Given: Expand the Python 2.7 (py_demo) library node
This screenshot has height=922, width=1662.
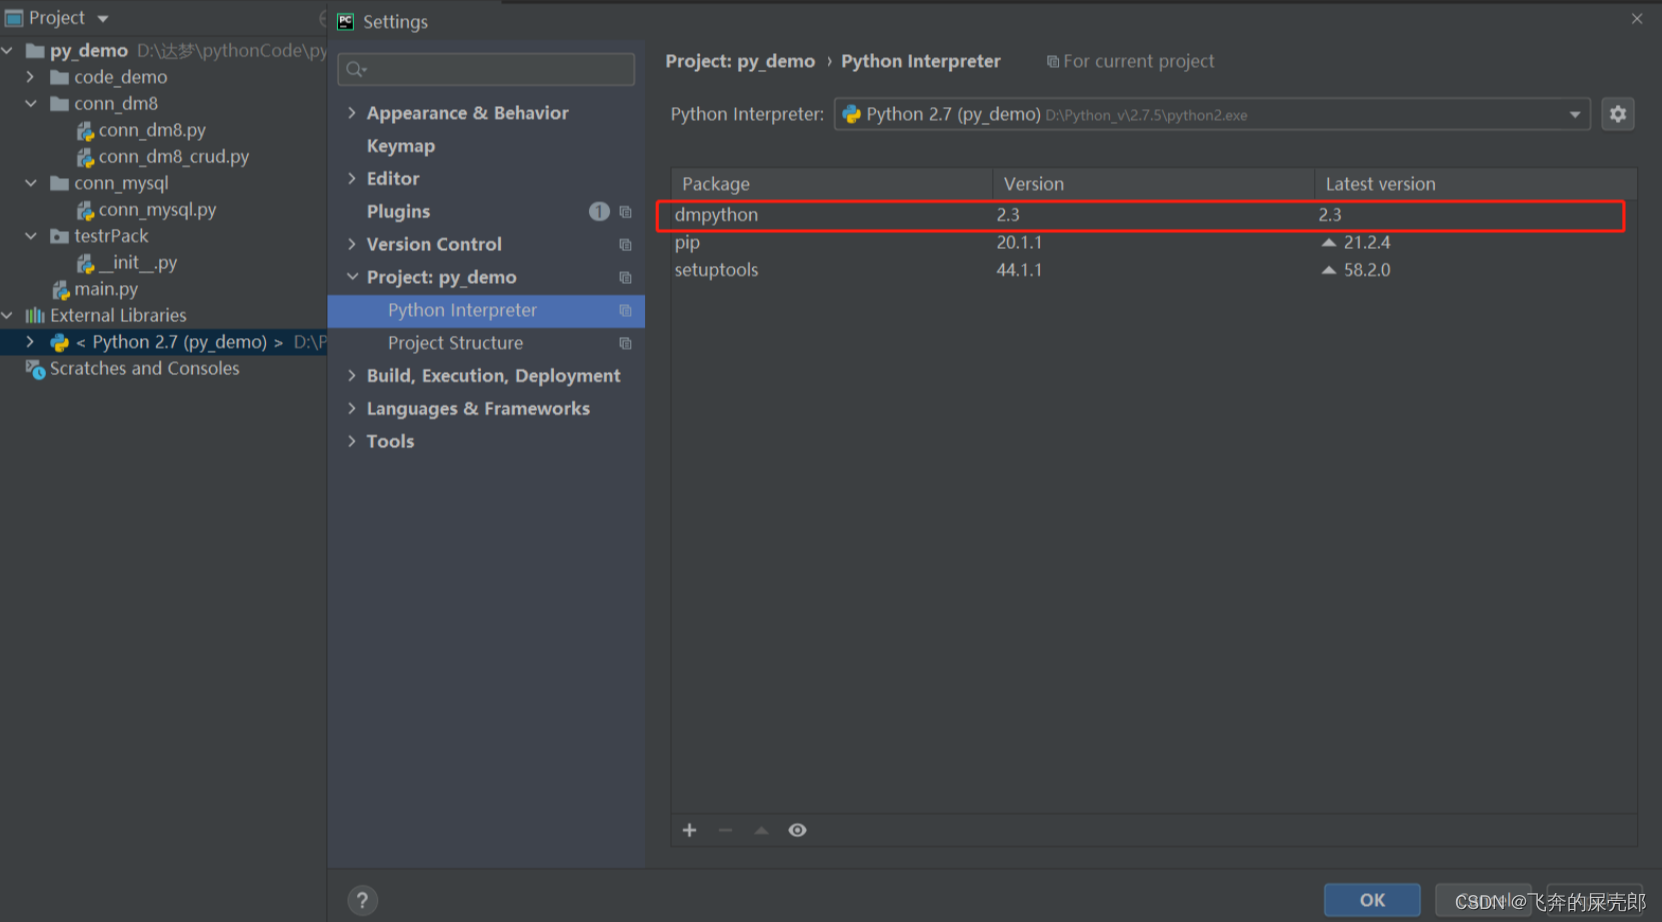Looking at the screenshot, I should click(30, 342).
